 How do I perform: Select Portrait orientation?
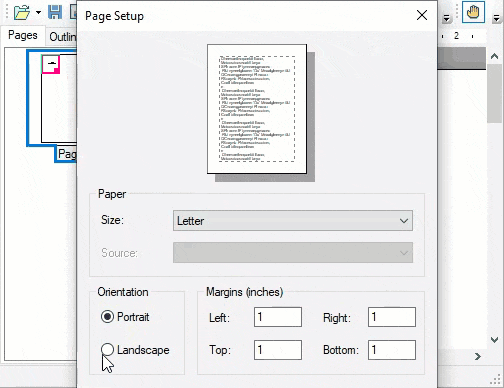(125, 316)
